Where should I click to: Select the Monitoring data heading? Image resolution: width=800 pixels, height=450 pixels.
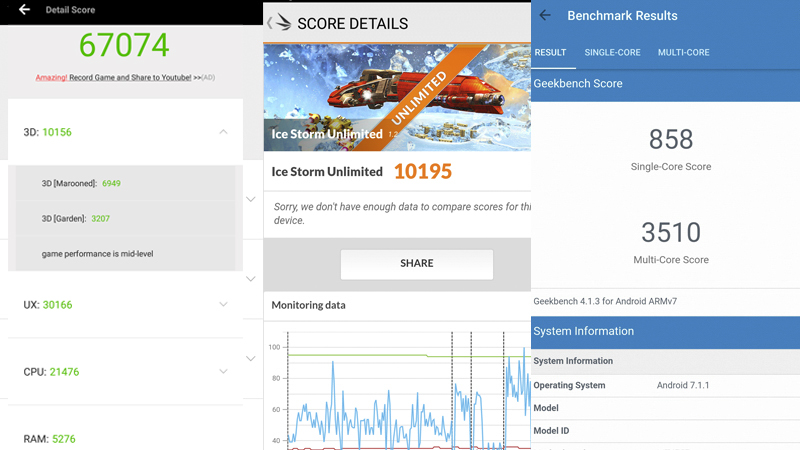tap(308, 305)
